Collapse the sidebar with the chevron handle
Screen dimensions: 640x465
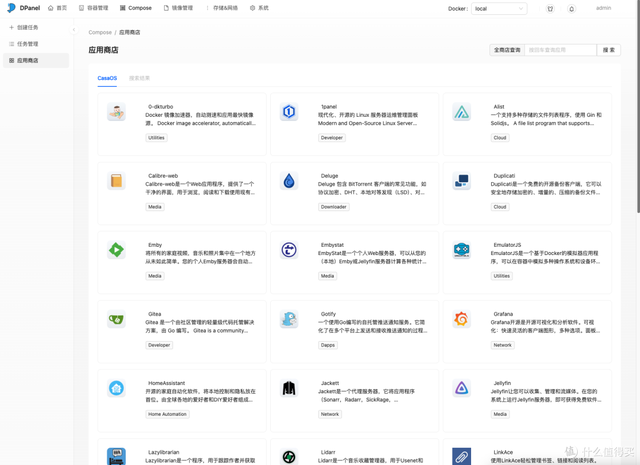click(74, 29)
